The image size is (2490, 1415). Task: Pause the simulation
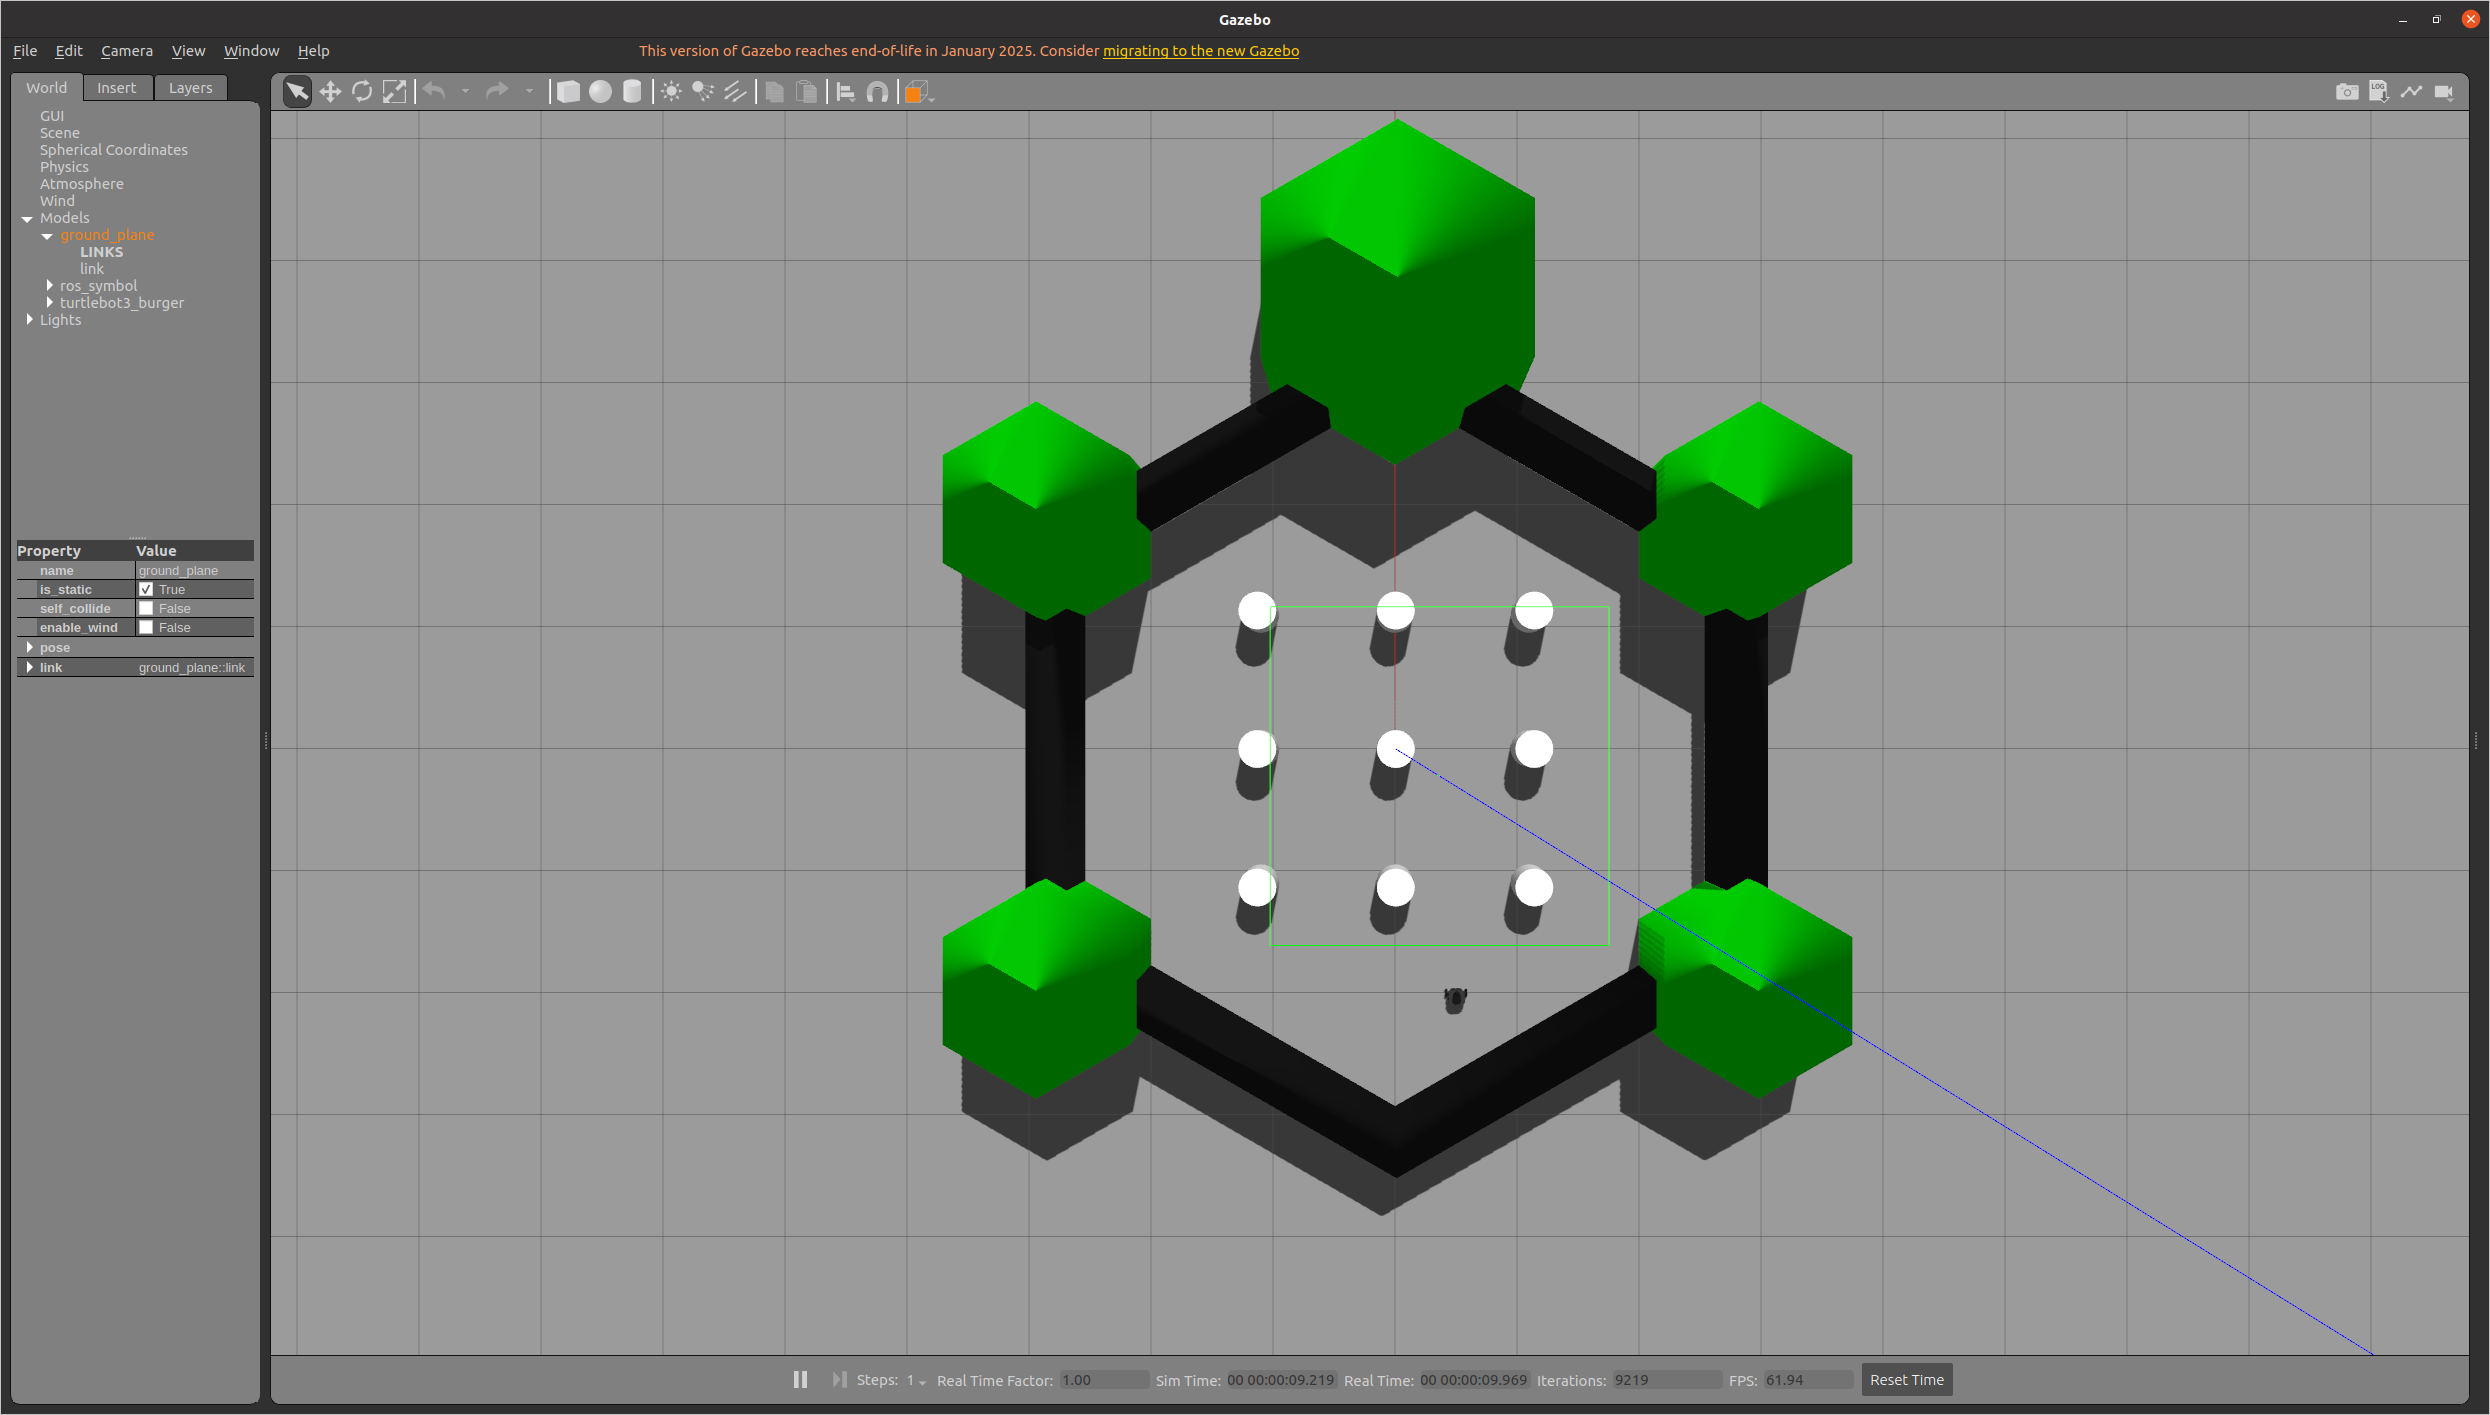(800, 1380)
